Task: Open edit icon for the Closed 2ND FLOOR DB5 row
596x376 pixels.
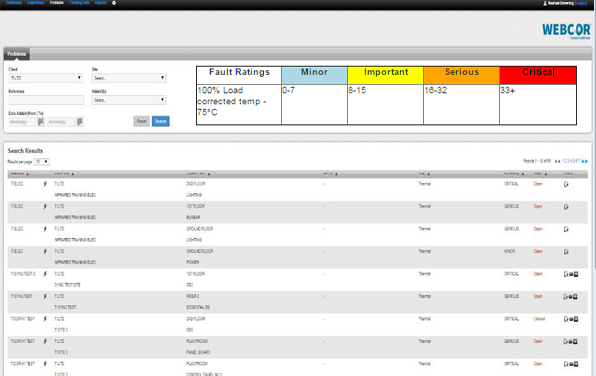Action: pyautogui.click(x=566, y=319)
